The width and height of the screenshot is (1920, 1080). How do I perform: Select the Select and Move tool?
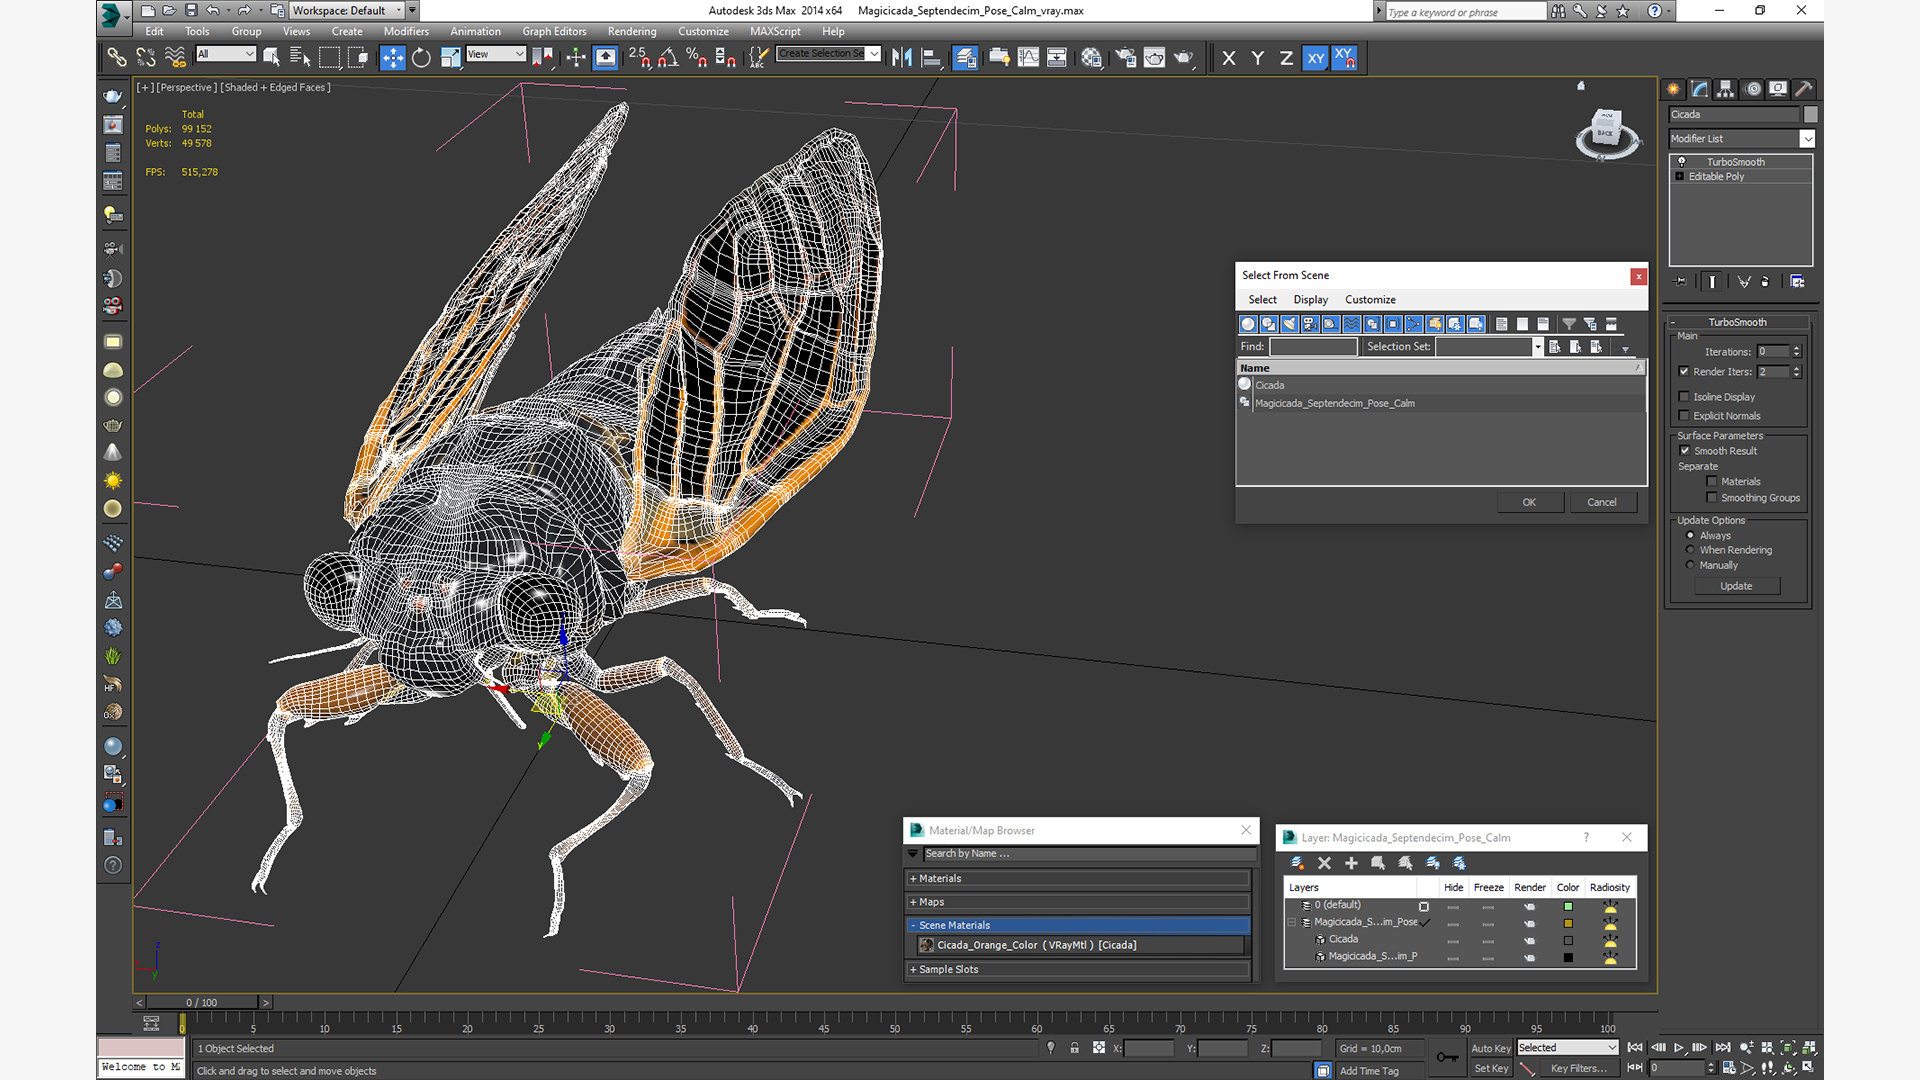click(x=392, y=58)
